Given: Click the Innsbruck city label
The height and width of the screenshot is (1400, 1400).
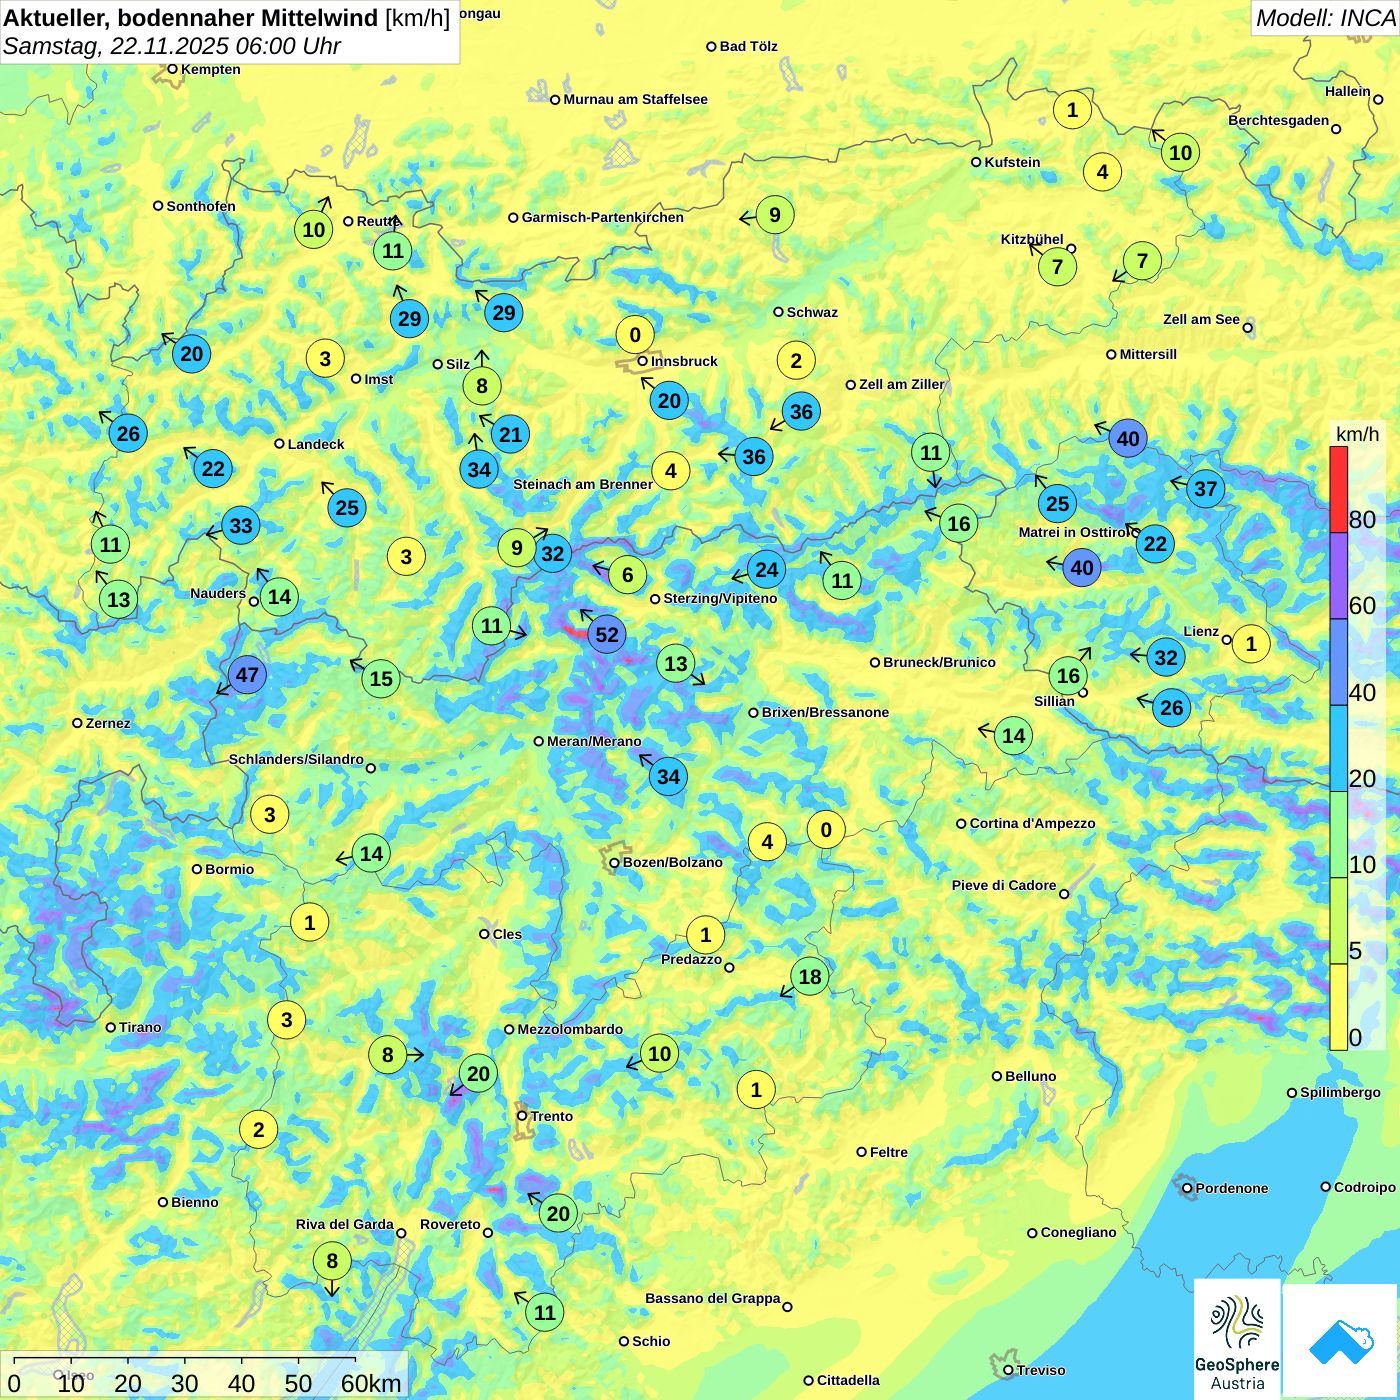Looking at the screenshot, I should [x=684, y=361].
